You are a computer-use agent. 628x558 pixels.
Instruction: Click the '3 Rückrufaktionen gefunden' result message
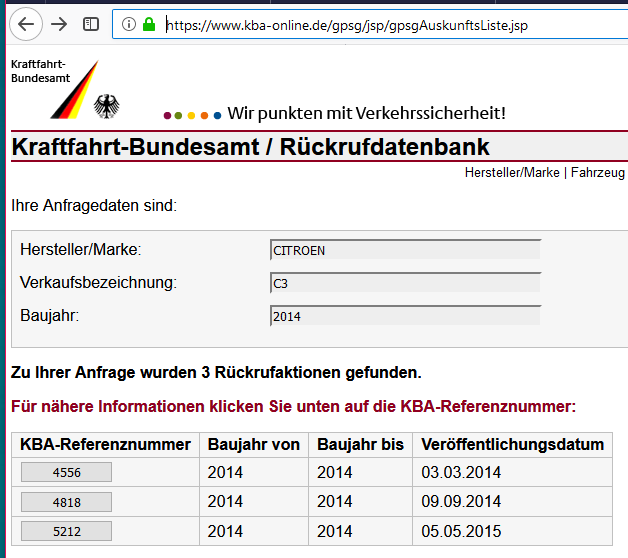coord(216,373)
